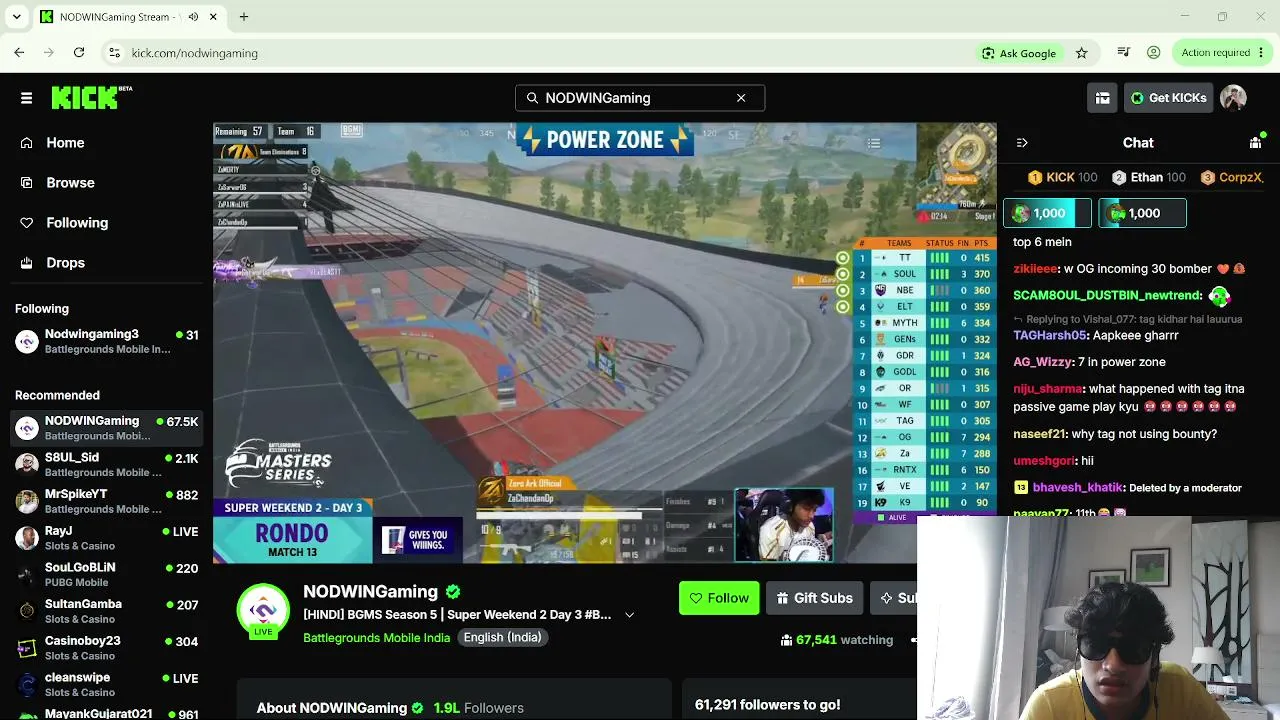View site information next to the address

[114, 53]
